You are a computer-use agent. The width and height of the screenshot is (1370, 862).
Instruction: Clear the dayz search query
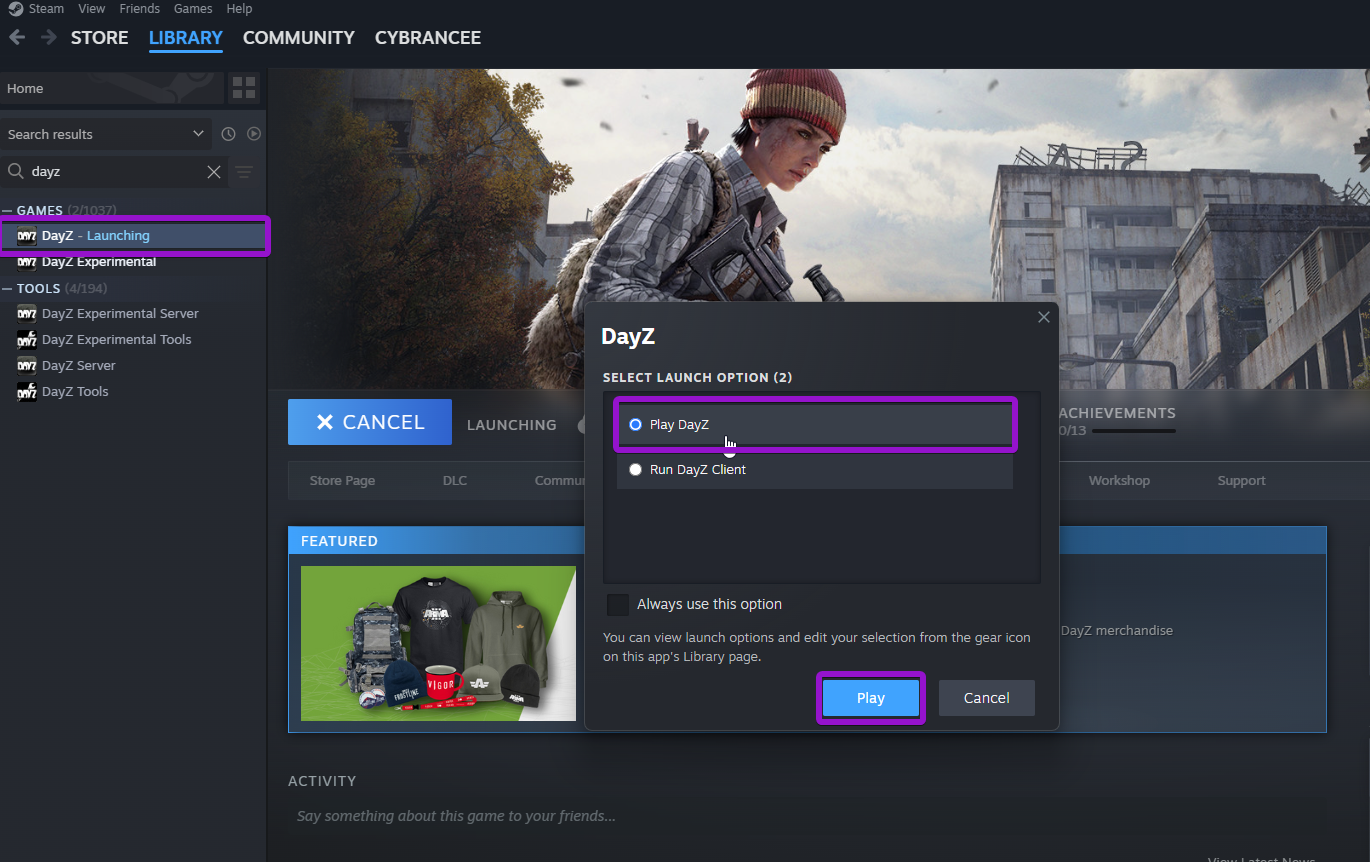click(213, 171)
